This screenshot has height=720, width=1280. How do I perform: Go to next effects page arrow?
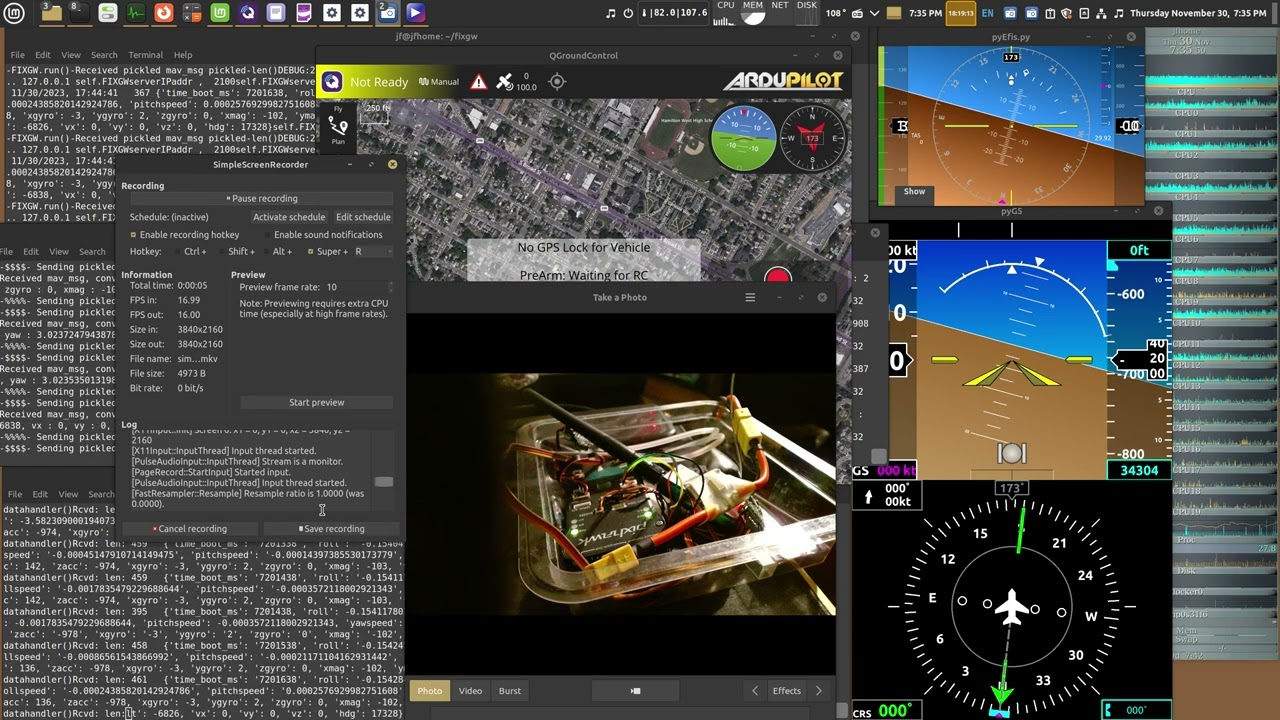[818, 690]
